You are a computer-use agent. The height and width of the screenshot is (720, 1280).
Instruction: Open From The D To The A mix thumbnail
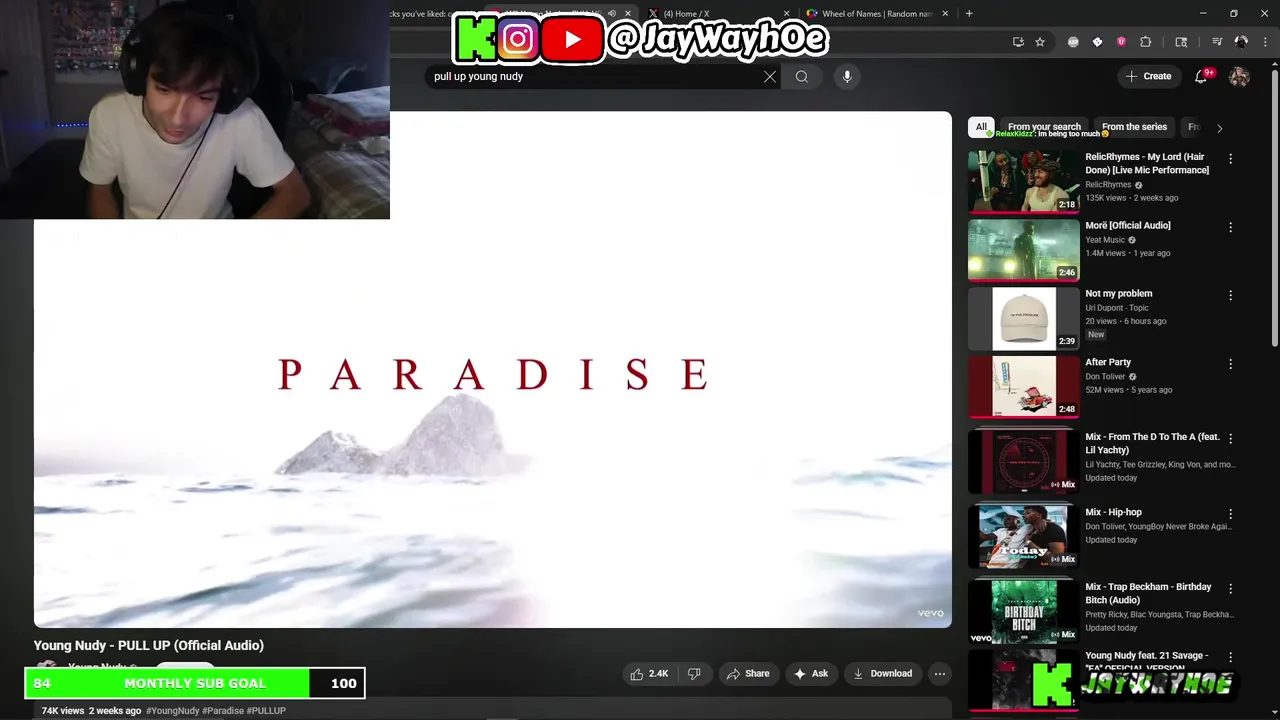click(x=1024, y=461)
